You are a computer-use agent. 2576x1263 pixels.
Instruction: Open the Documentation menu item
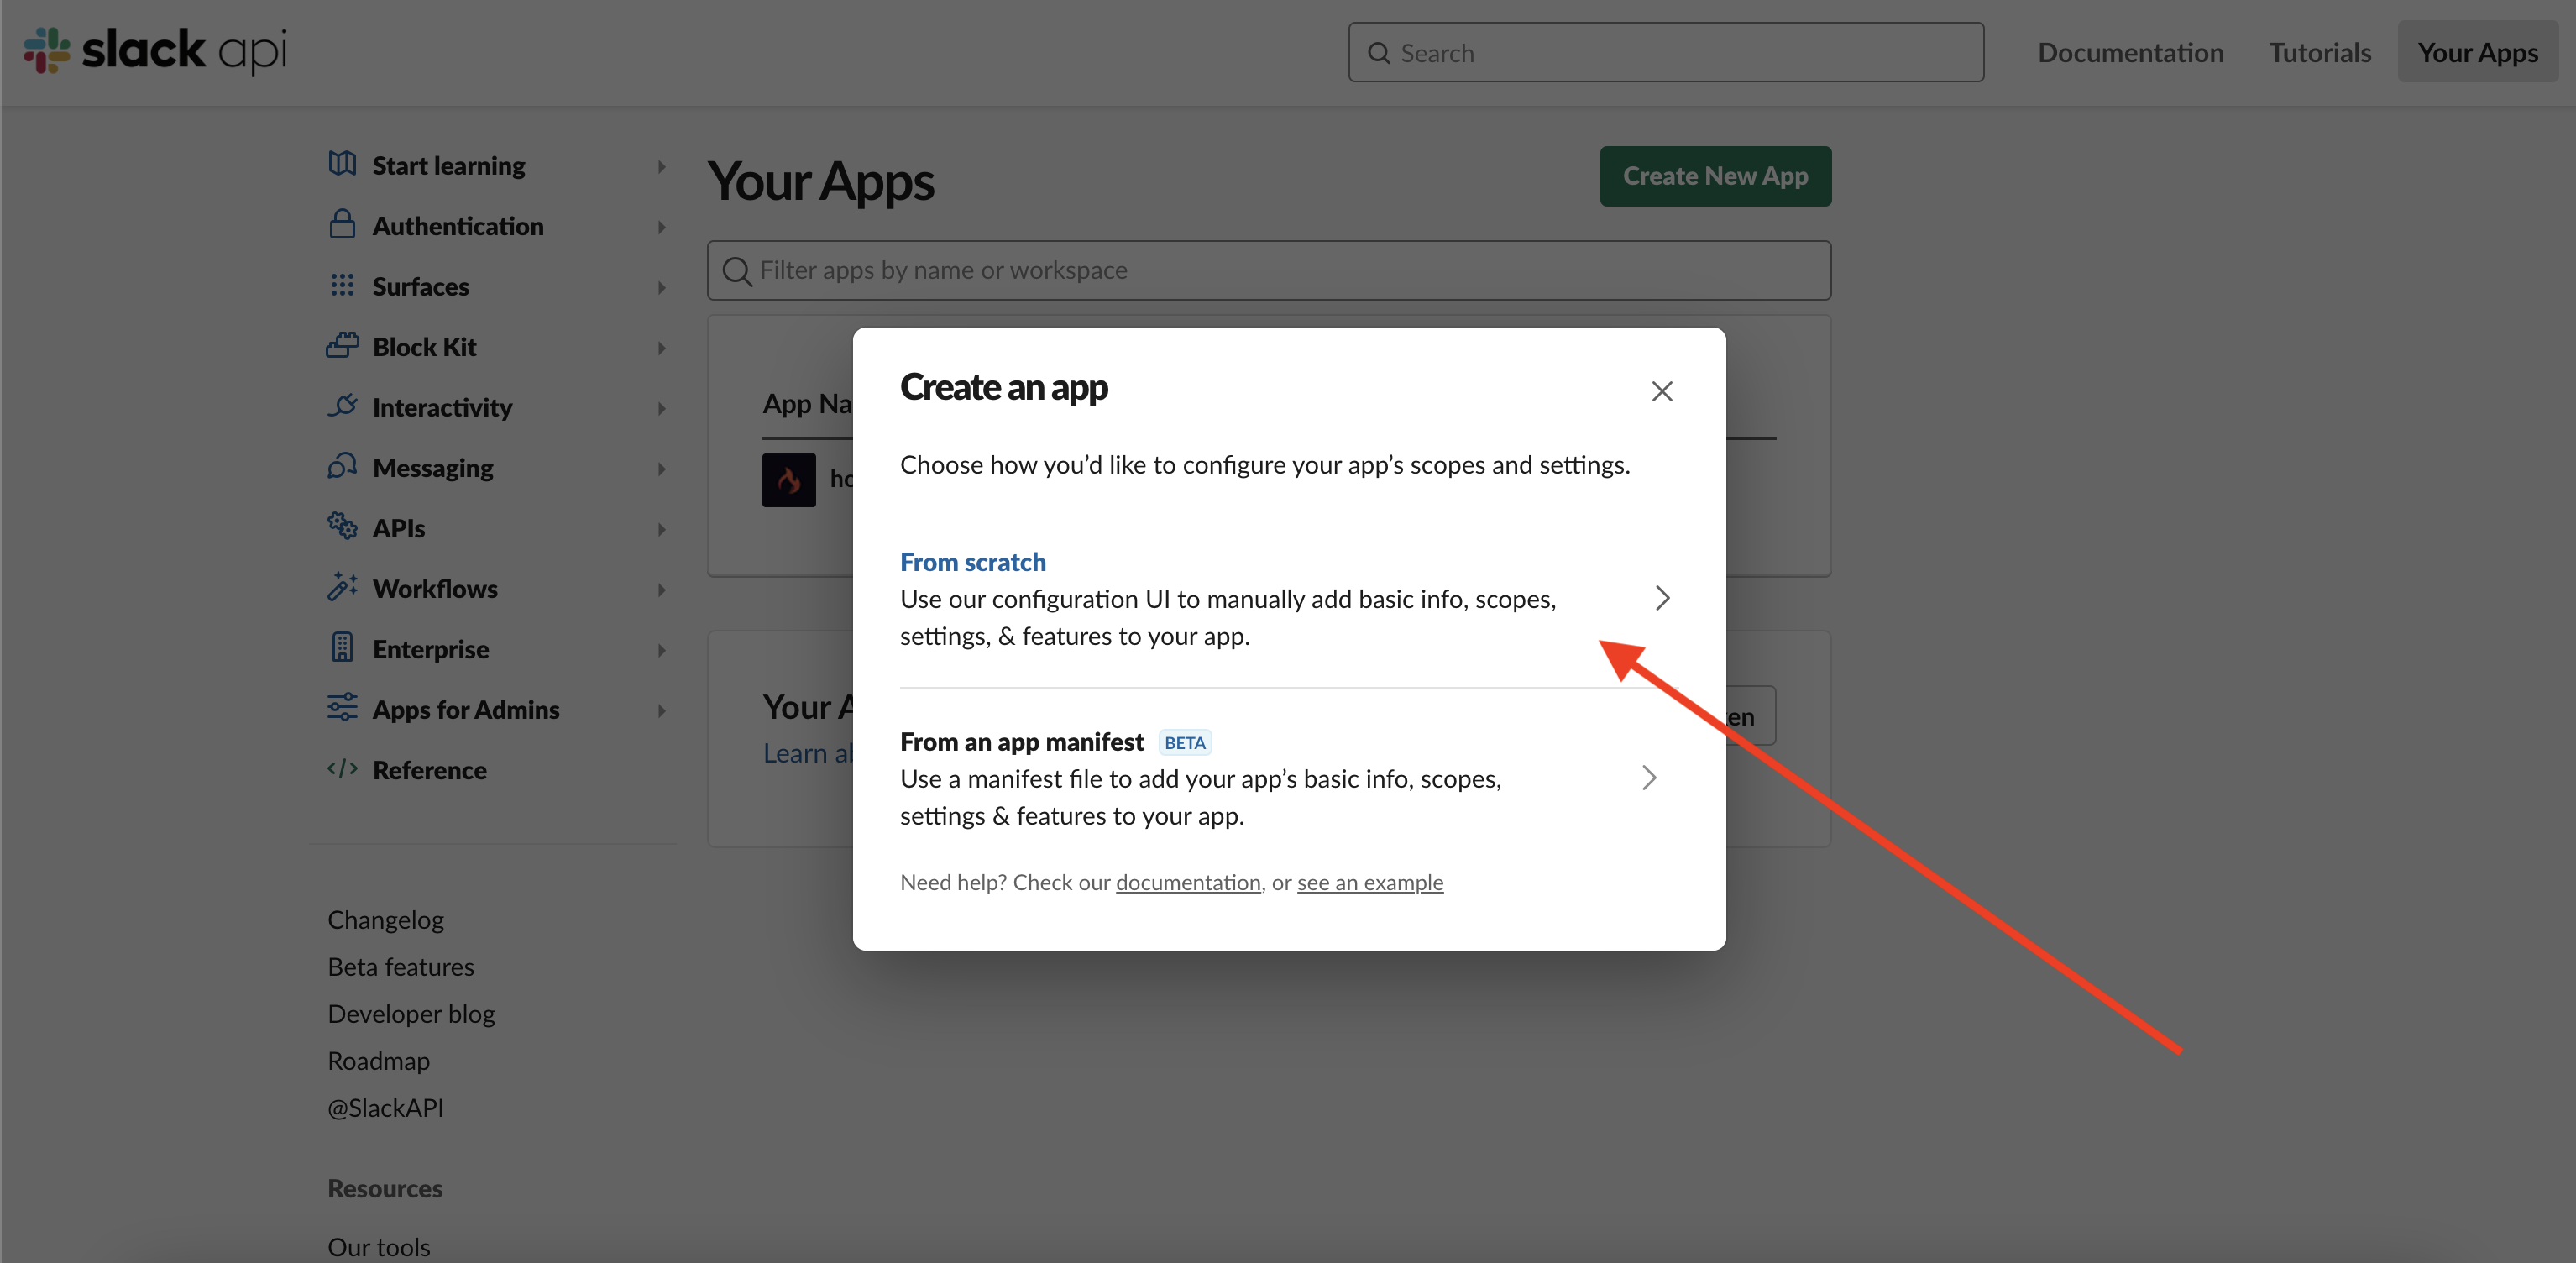2130,52
